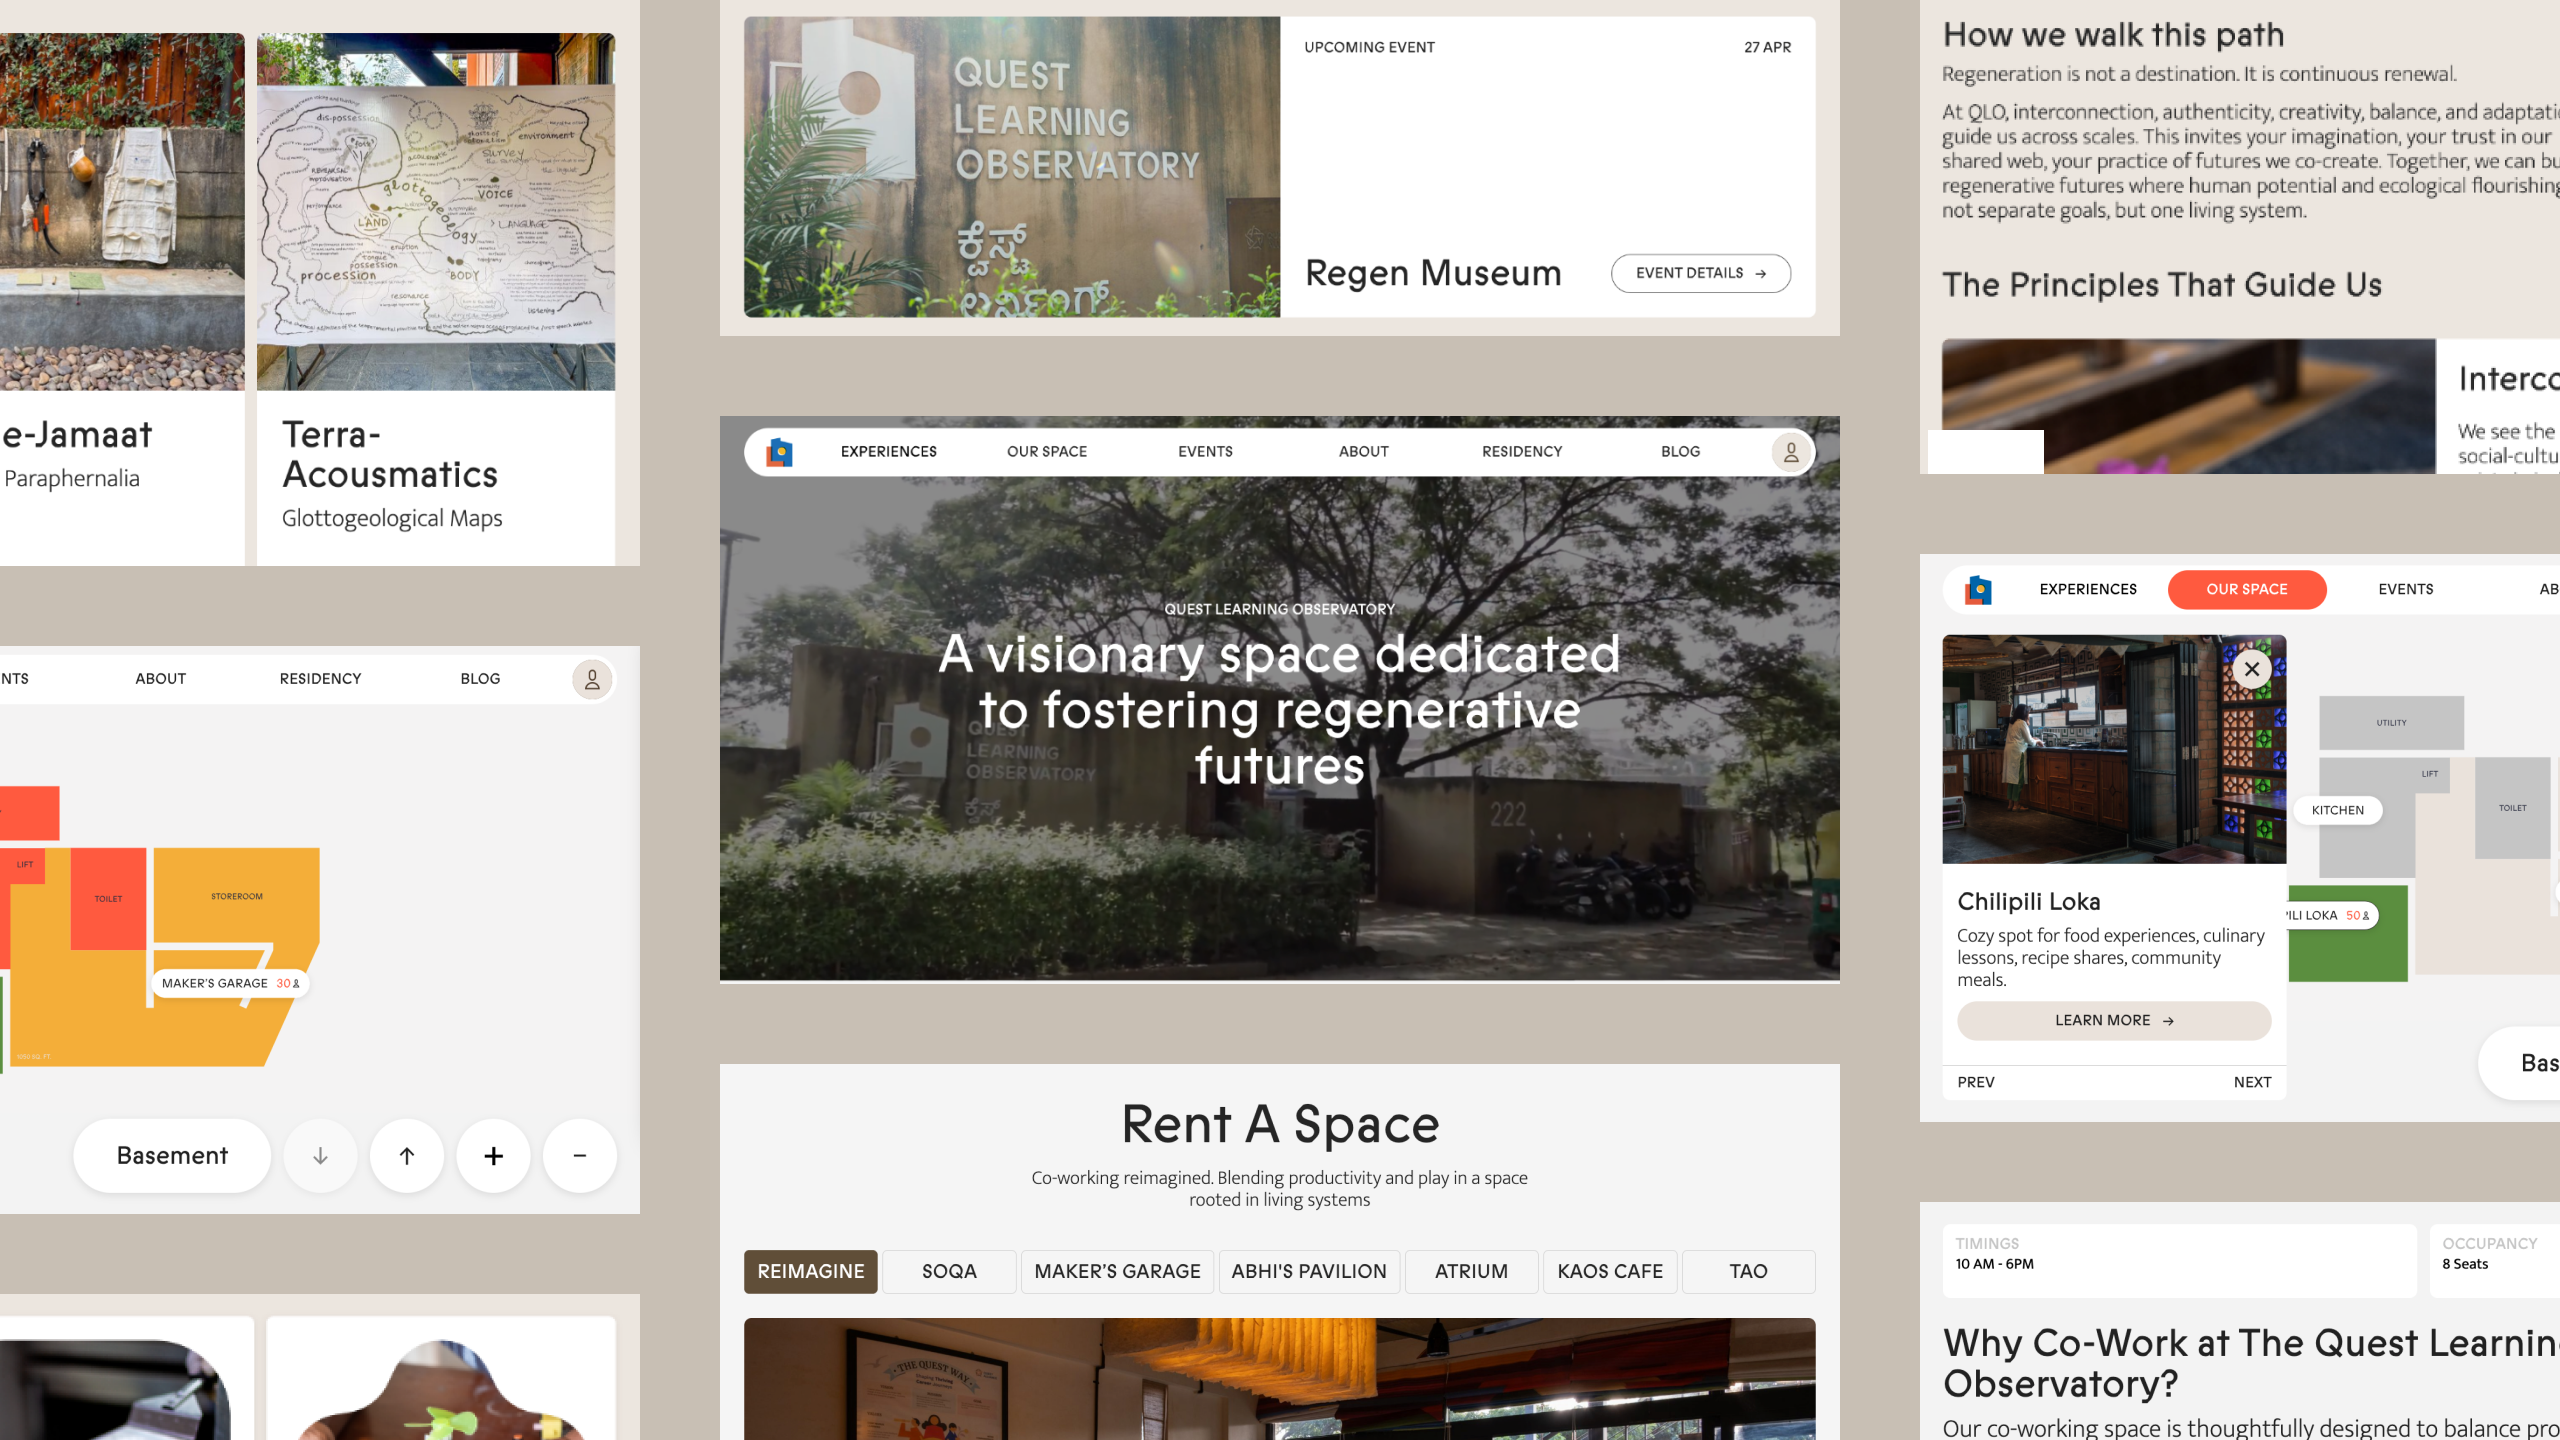2560x1440 pixels.
Task: Click the Basement floor label button
Action: pos(172,1156)
